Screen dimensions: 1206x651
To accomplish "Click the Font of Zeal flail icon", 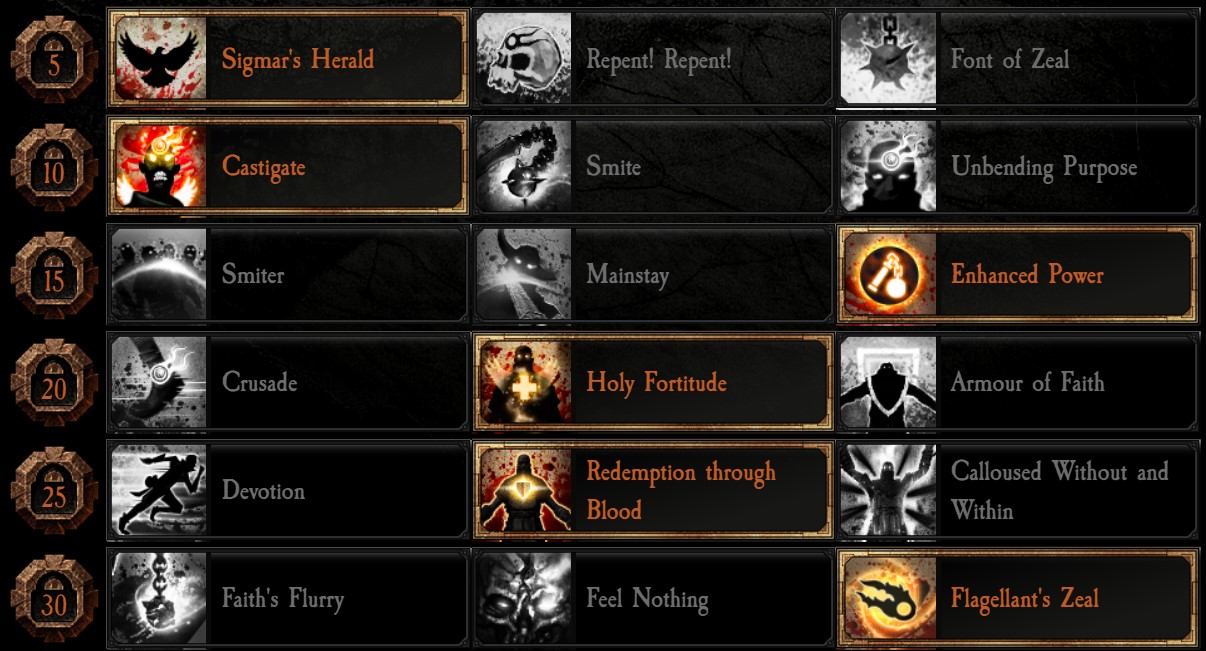I will [x=888, y=58].
